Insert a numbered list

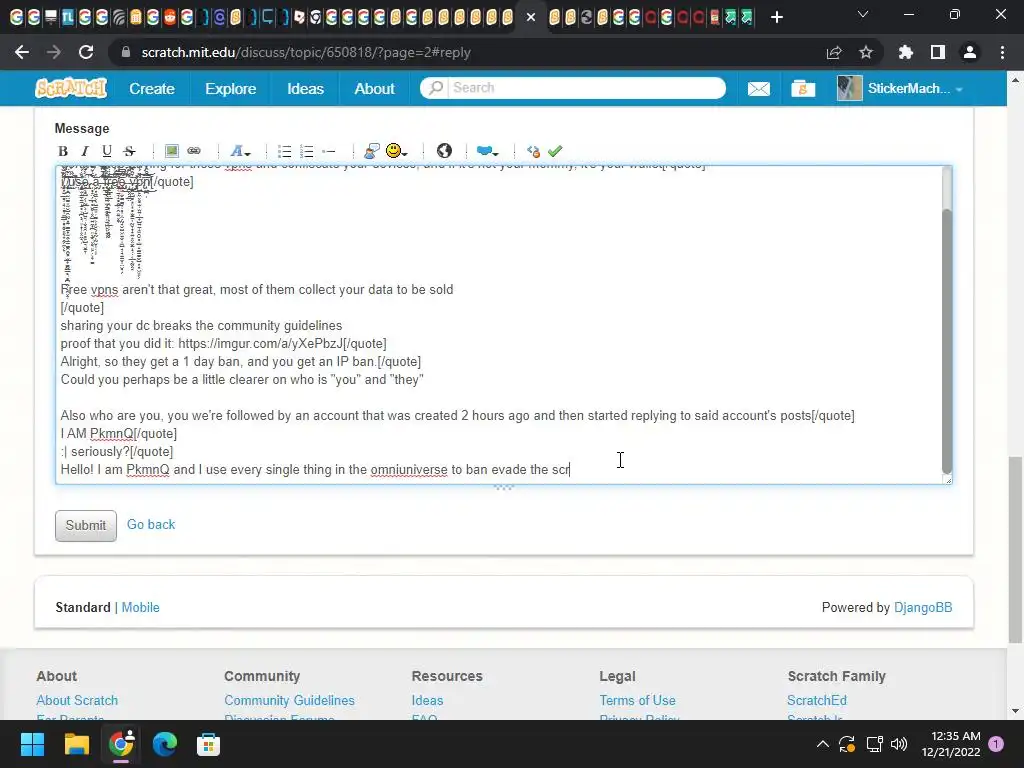(x=307, y=152)
